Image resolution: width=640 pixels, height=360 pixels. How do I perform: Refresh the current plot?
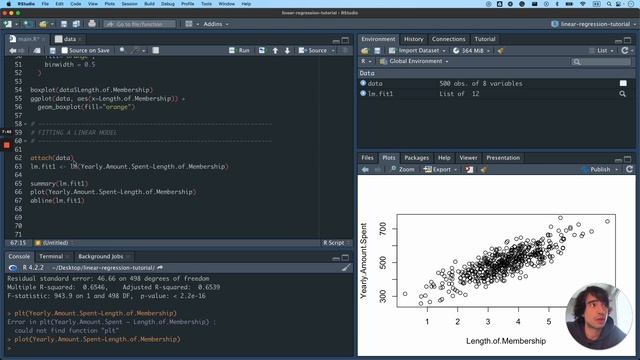coord(629,169)
